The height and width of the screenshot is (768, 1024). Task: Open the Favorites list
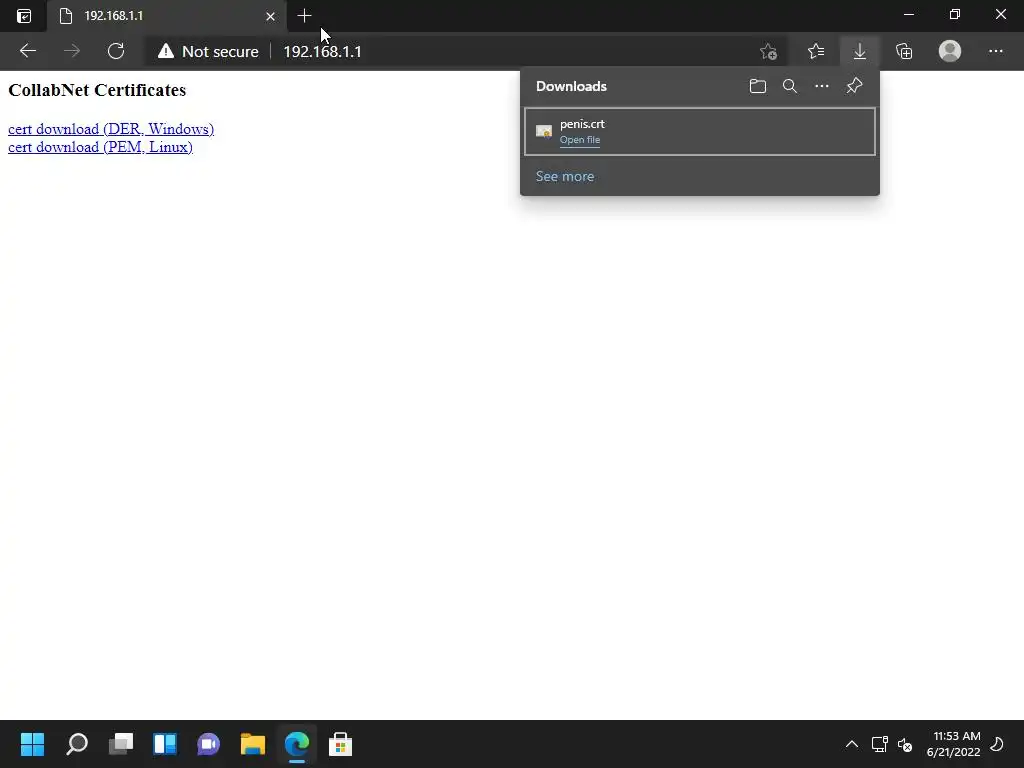tap(816, 52)
